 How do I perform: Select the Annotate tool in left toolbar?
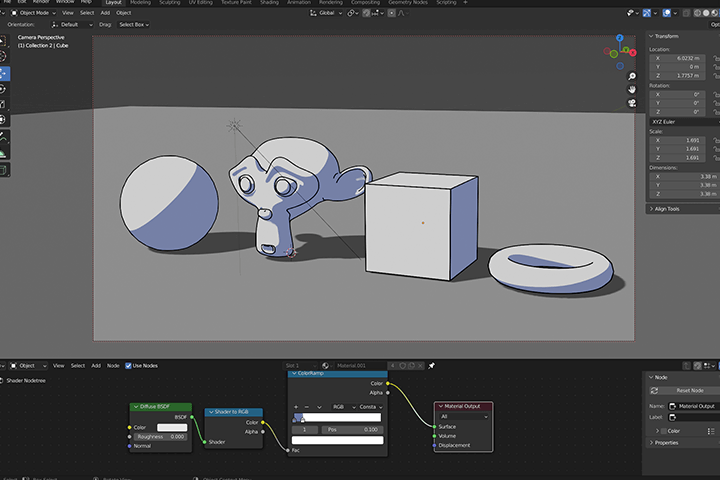(4, 137)
